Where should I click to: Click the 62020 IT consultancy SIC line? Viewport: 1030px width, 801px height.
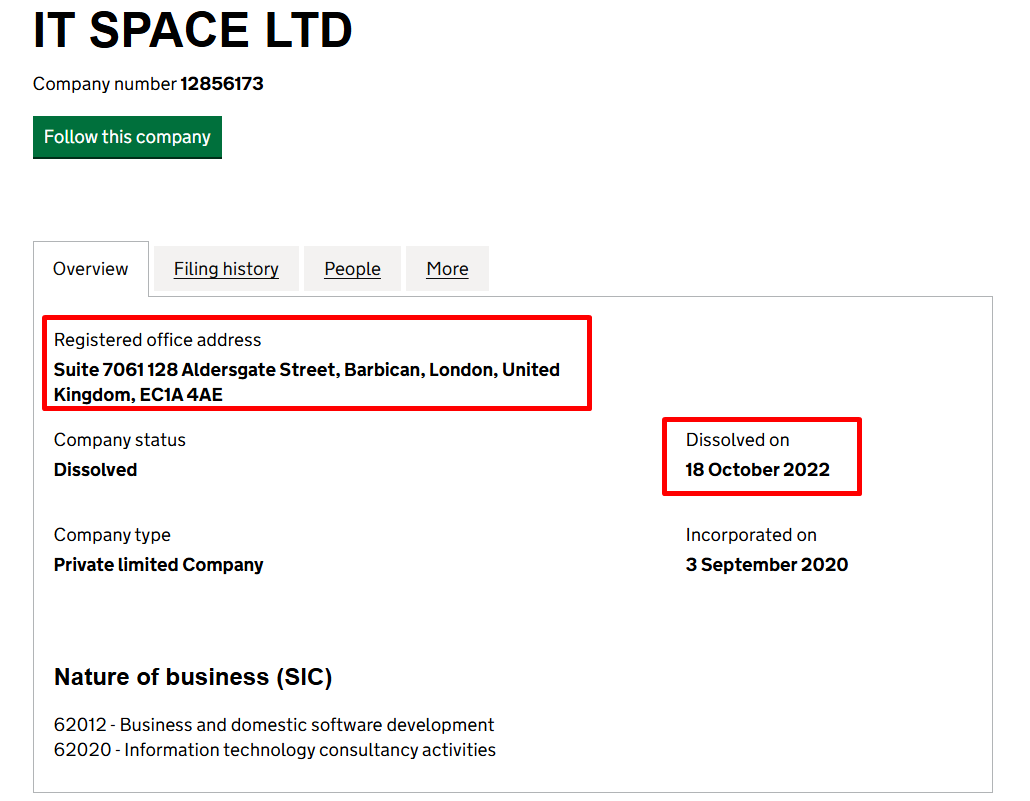pyautogui.click(x=275, y=750)
